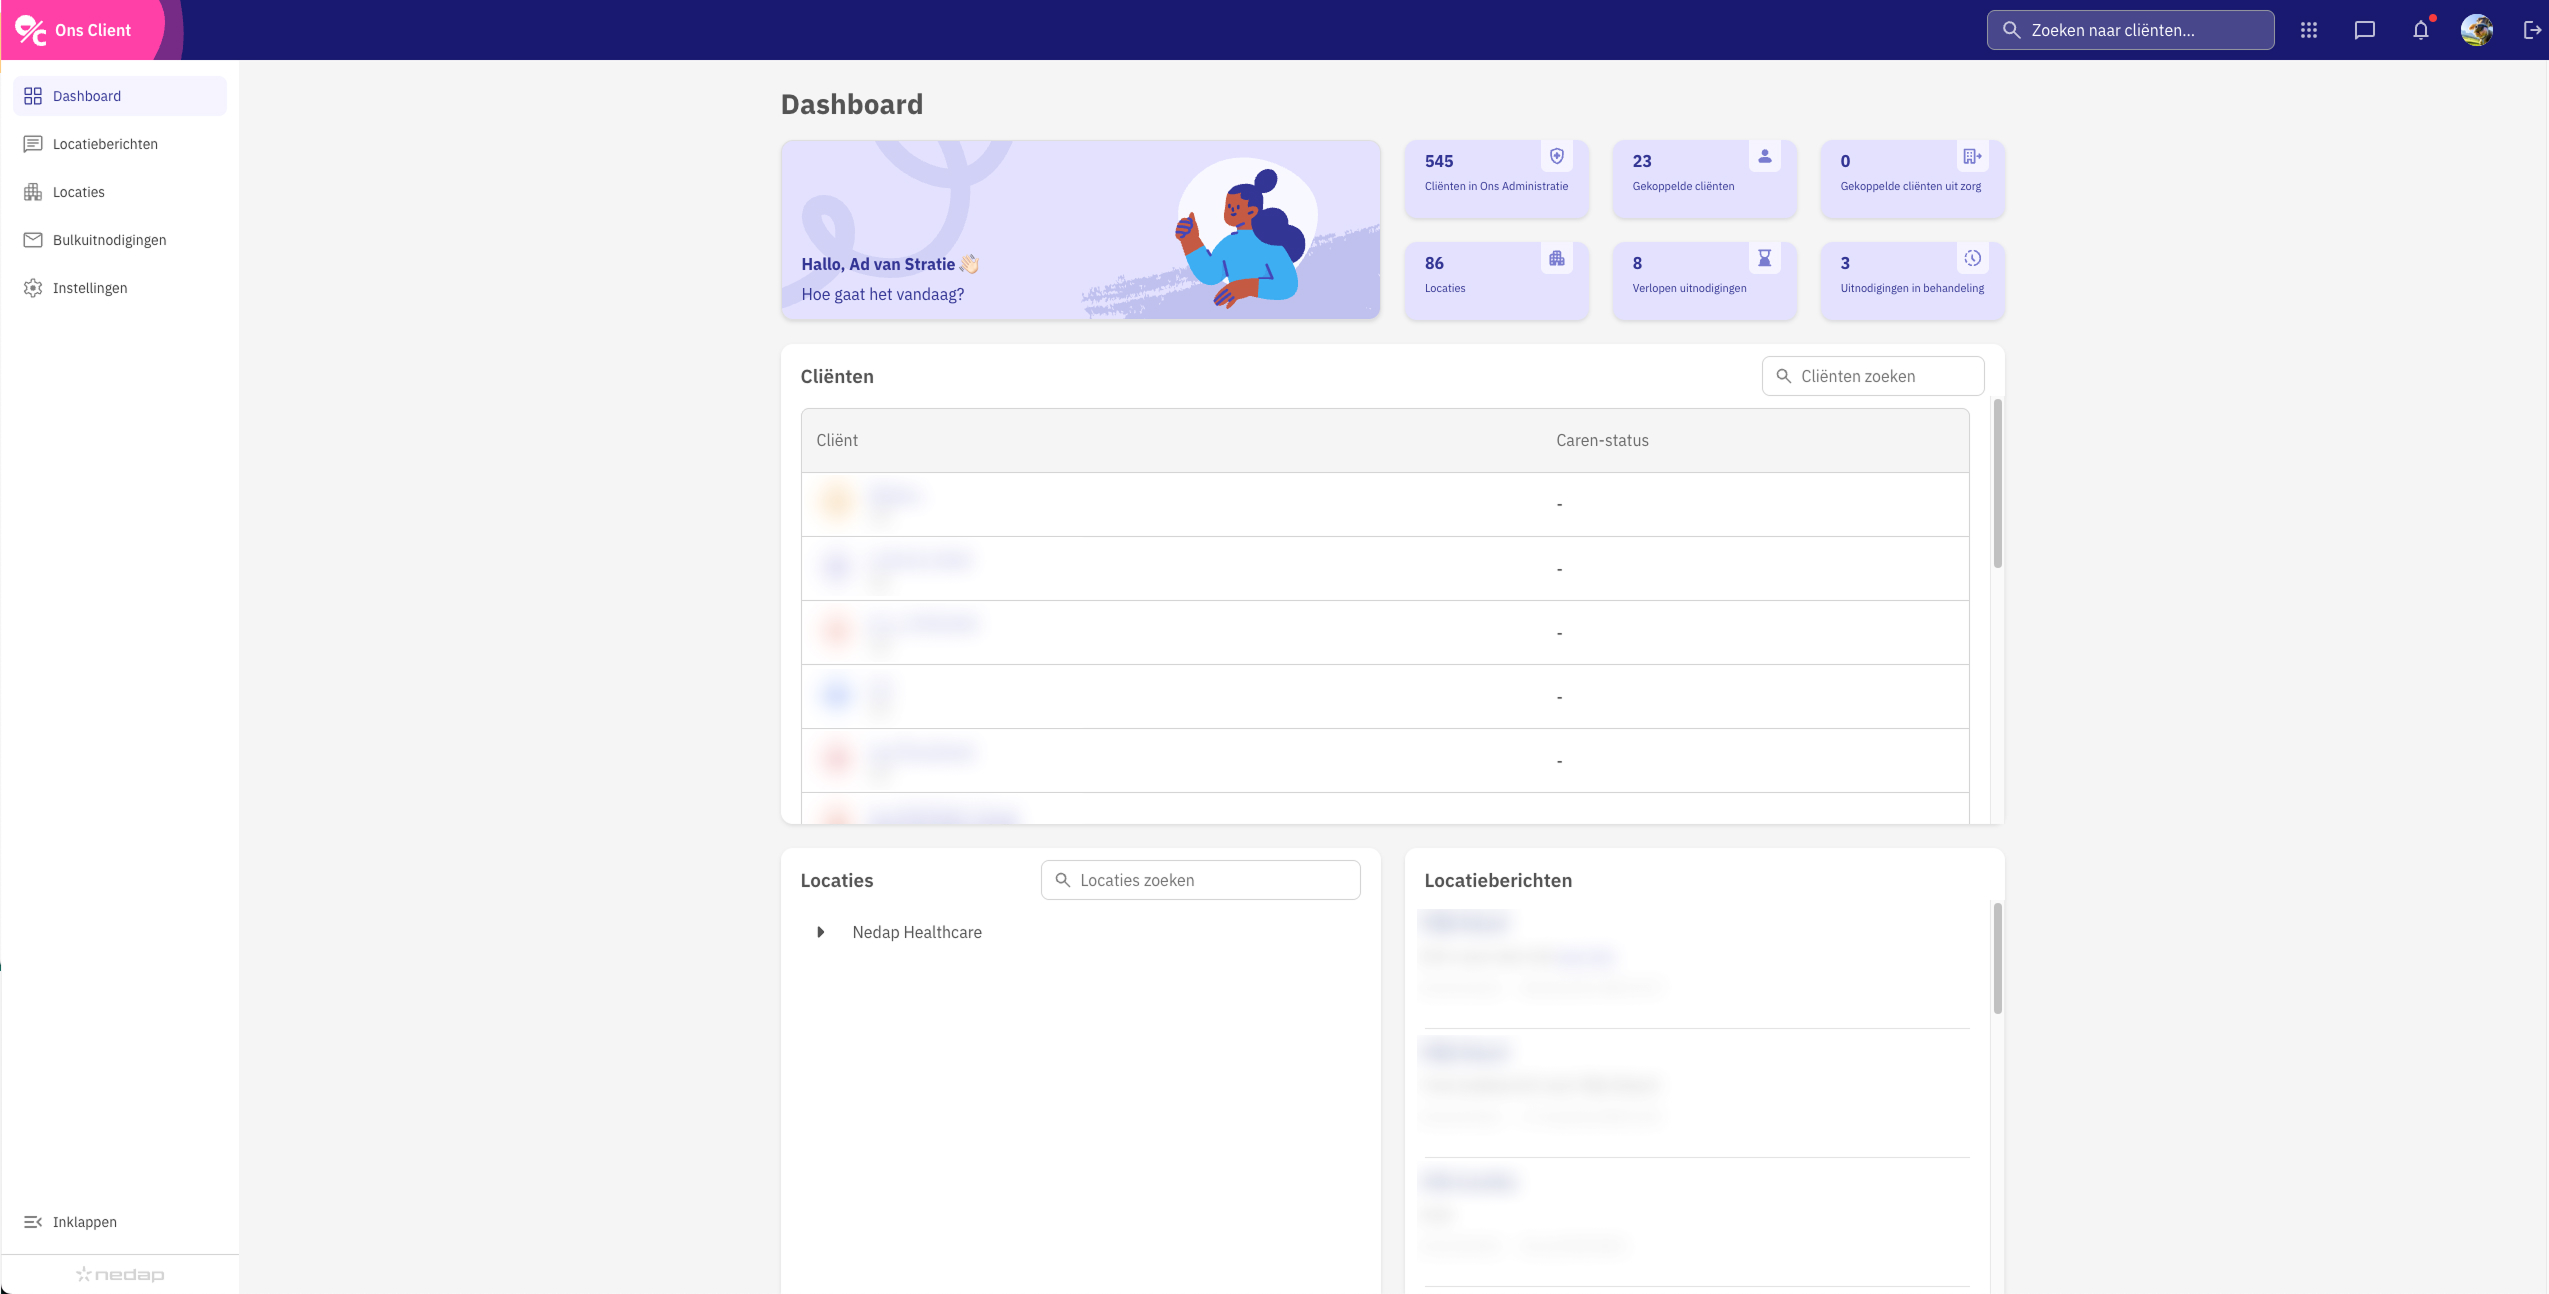Click the shield icon on 545 card
The image size is (2549, 1294).
click(1556, 156)
